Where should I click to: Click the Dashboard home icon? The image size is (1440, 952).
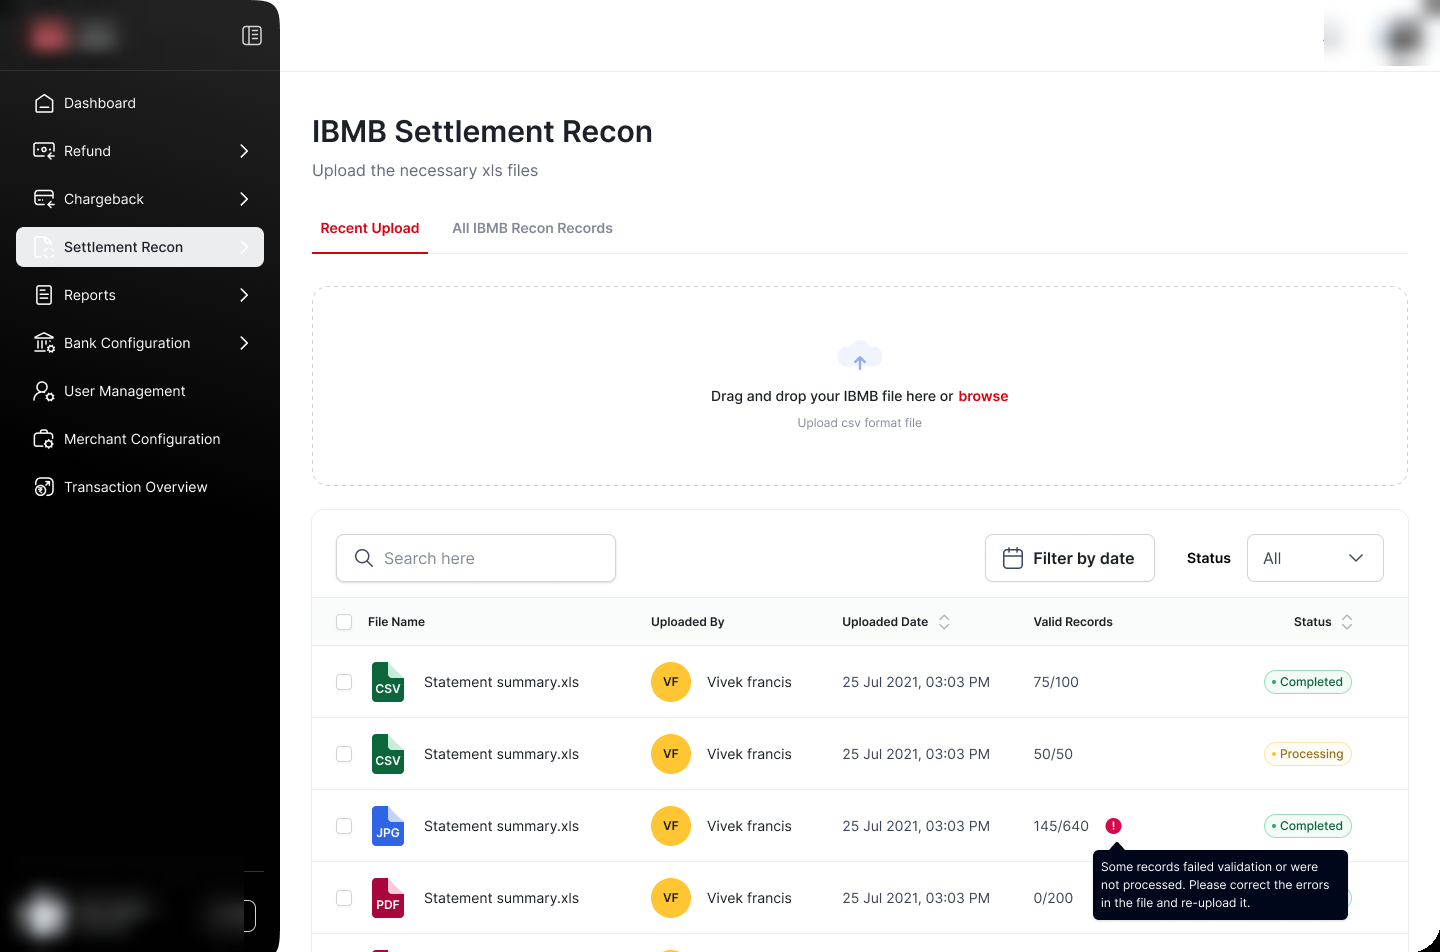pos(44,103)
